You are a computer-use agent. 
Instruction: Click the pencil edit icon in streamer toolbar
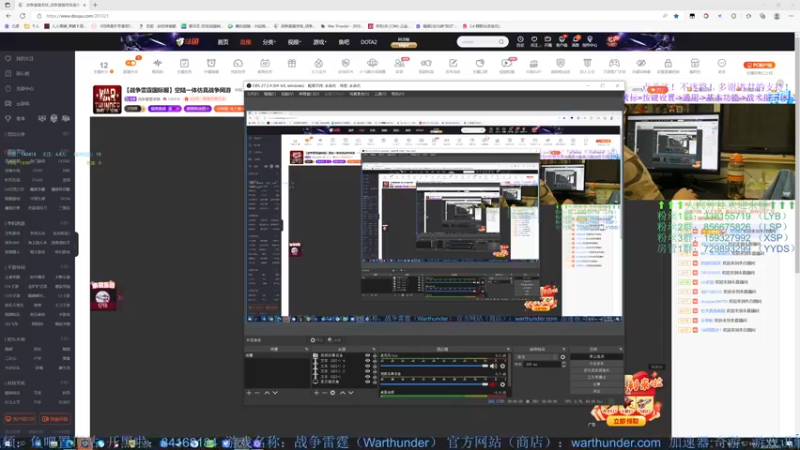tap(453, 63)
